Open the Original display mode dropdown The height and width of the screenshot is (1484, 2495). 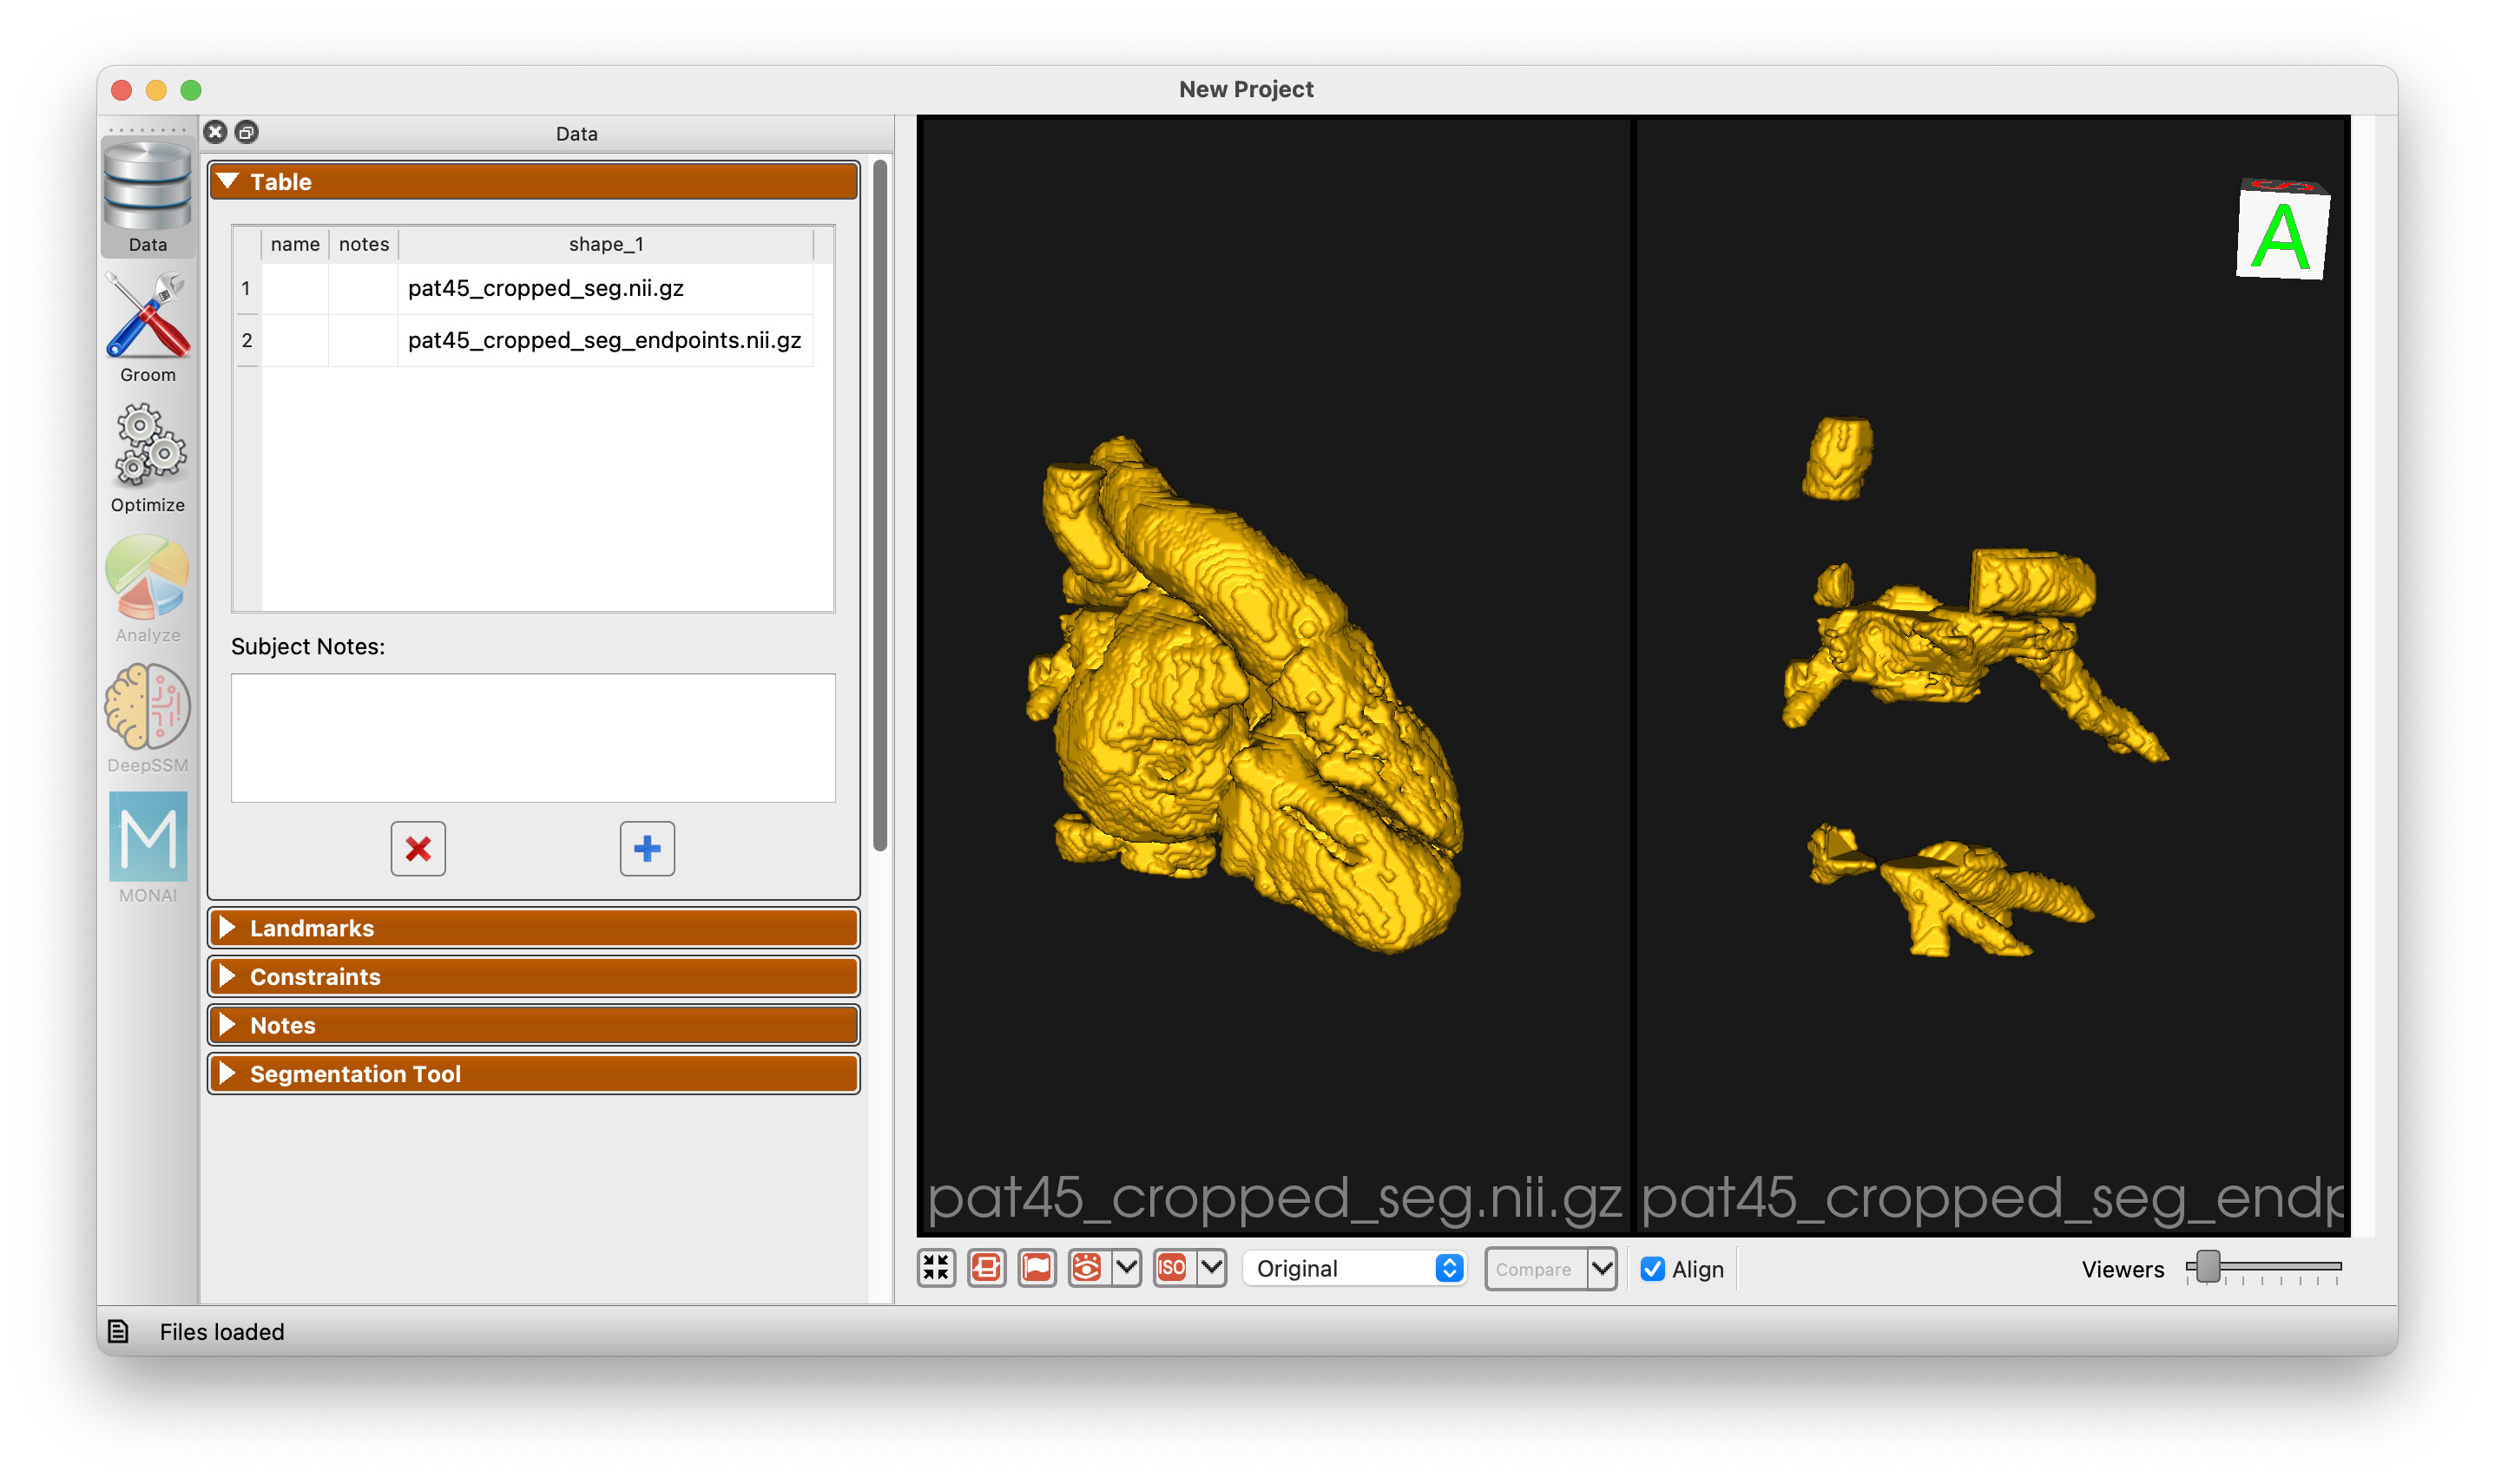[1355, 1268]
